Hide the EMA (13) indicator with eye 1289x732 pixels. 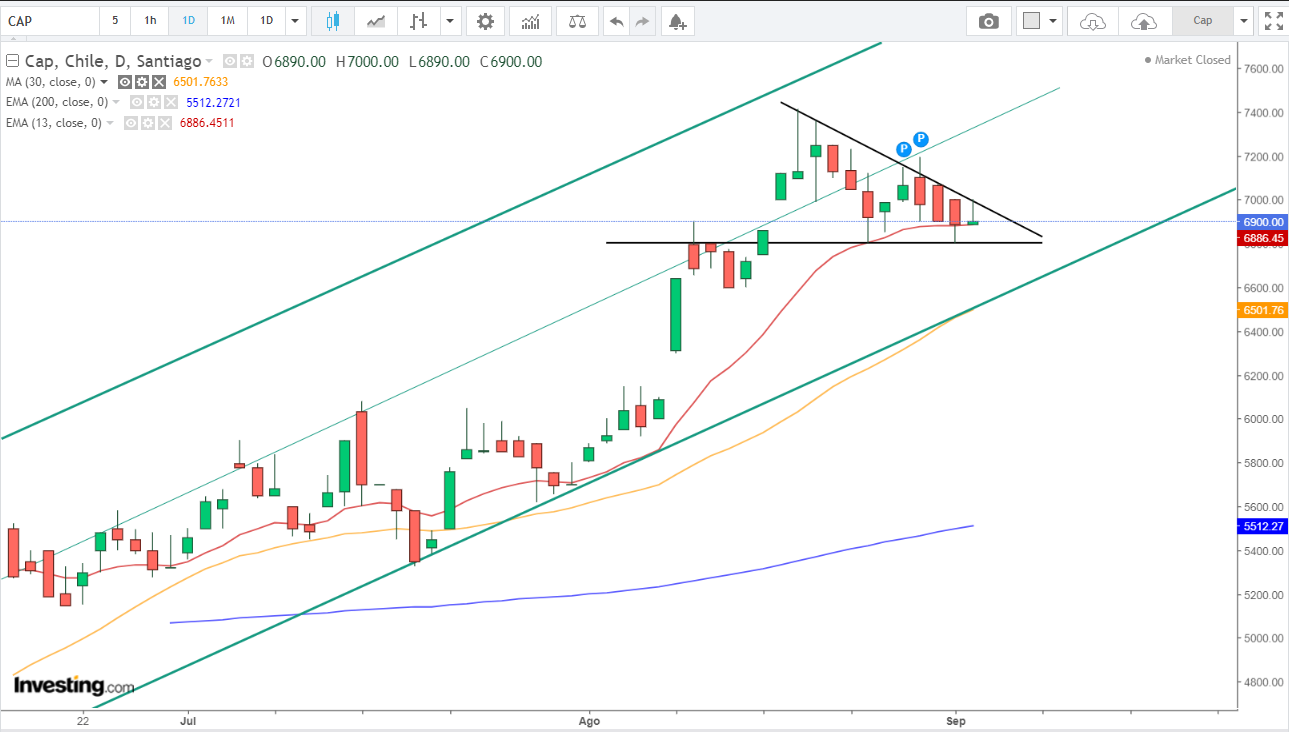130,123
